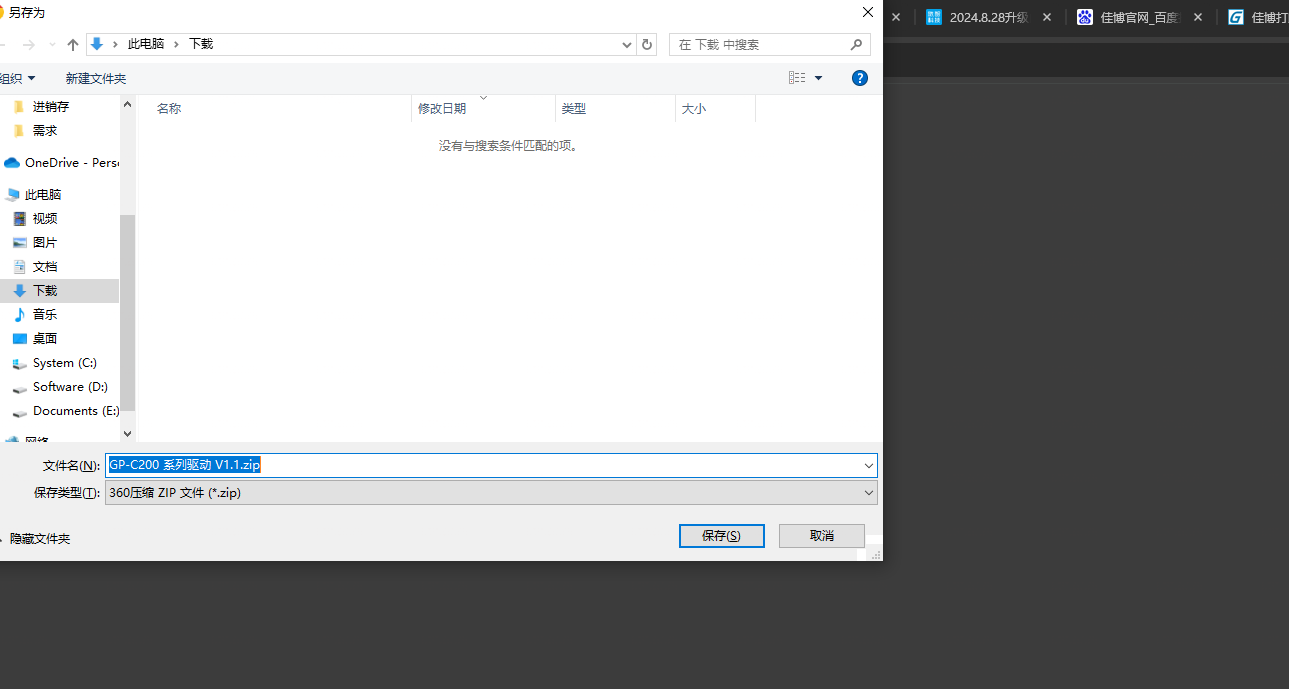Screen dimensions: 1289x689
Task: Open recent locations dropdown arrow
Action: [52, 45]
